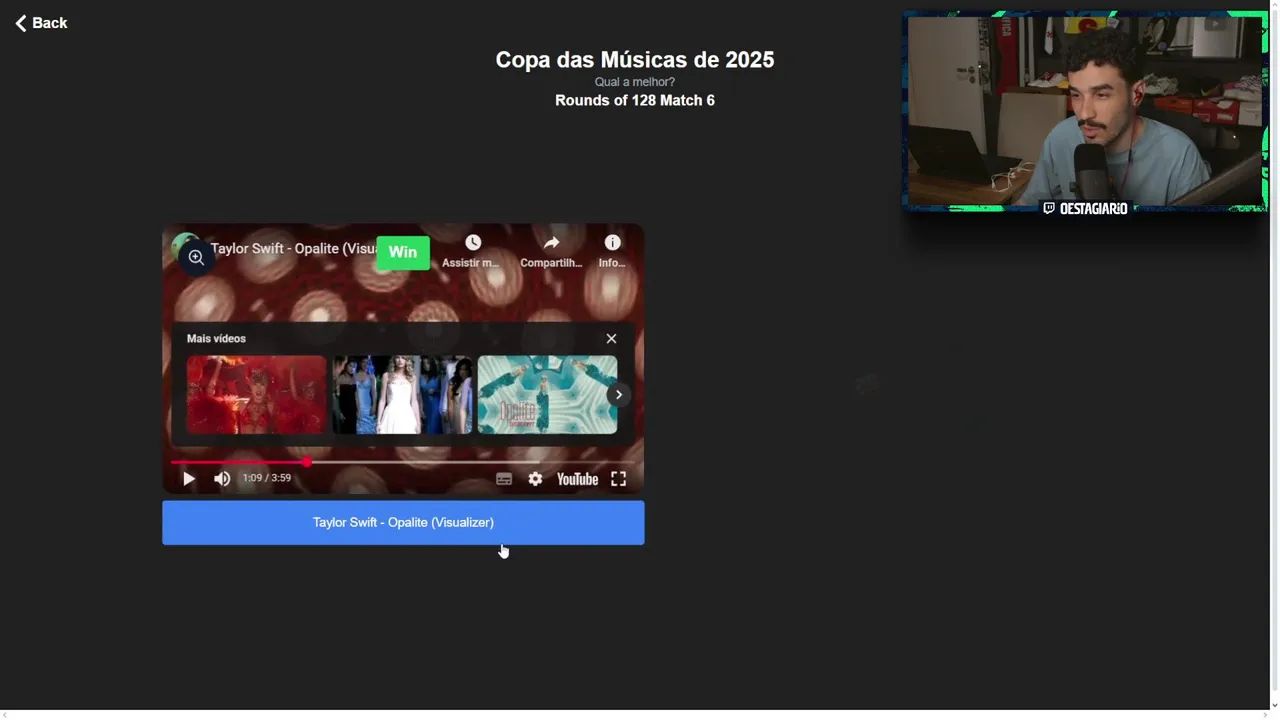Open the red concert video thumbnail

click(256, 394)
